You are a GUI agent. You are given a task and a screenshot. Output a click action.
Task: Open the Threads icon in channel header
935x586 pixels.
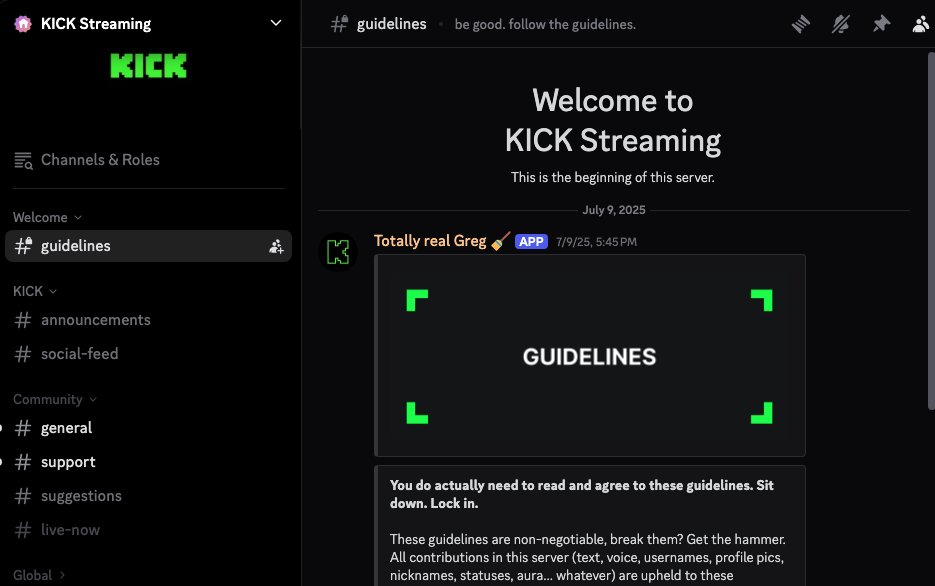pyautogui.click(x=800, y=24)
